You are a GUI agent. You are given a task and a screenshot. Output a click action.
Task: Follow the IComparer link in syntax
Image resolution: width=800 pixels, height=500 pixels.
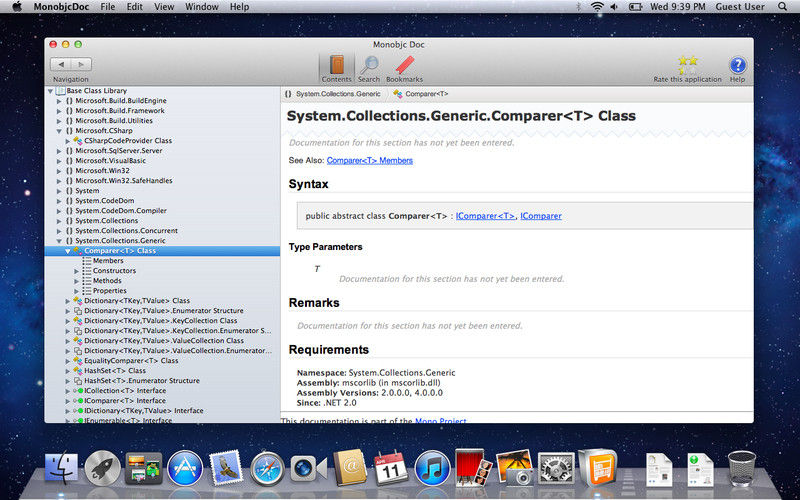coord(541,216)
